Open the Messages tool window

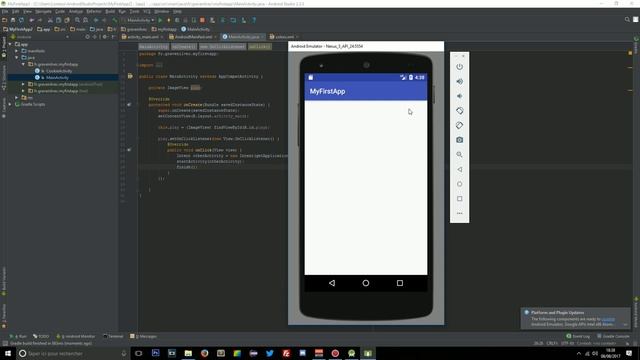pos(144,336)
